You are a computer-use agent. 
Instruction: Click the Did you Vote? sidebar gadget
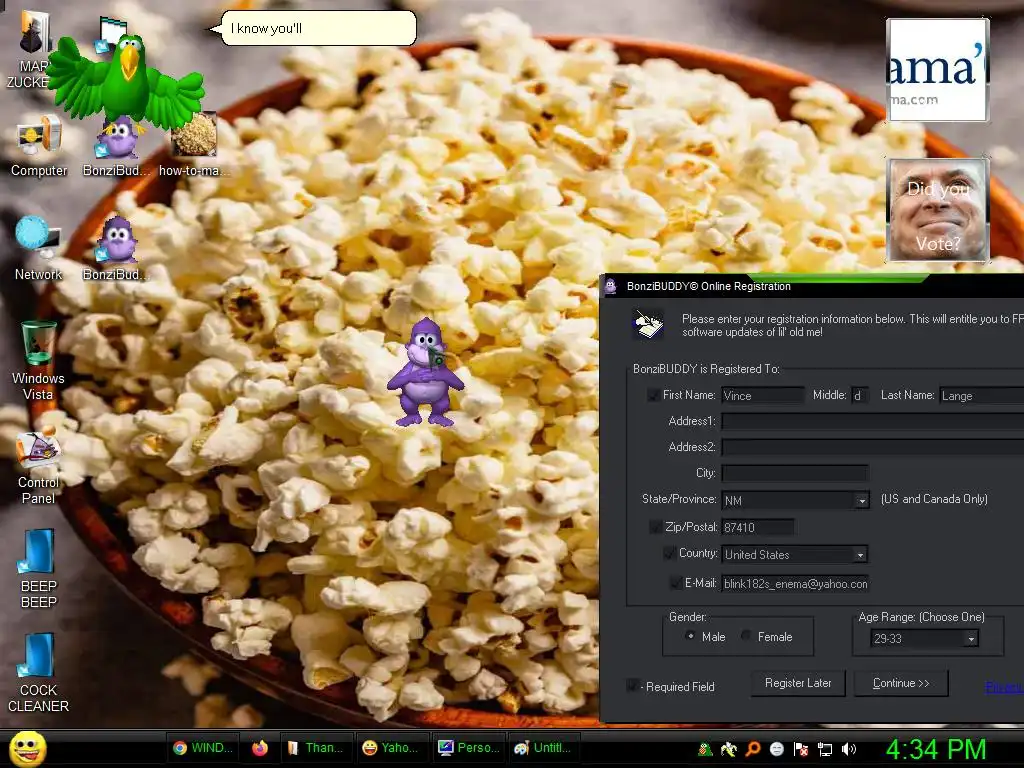point(938,210)
